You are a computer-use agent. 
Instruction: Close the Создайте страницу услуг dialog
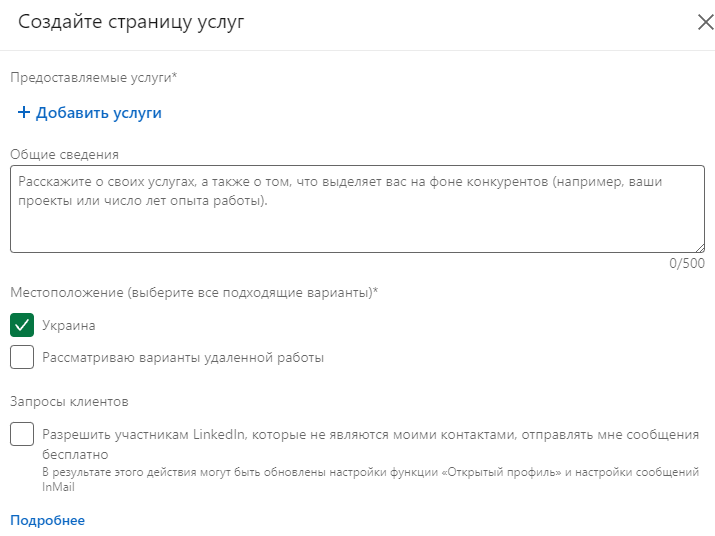point(705,23)
